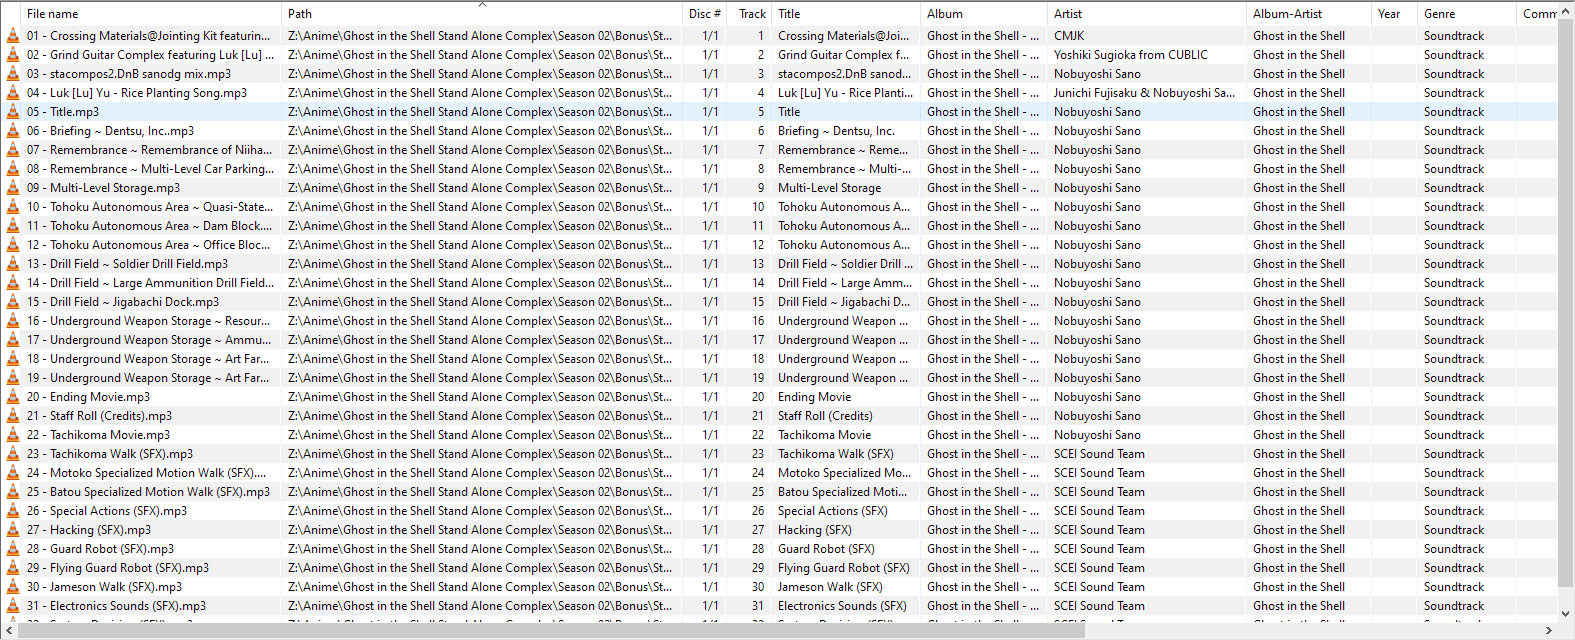1575x640 pixels.
Task: Click title cell 'Jameson Walk (SFX)'
Action: click(x=830, y=586)
